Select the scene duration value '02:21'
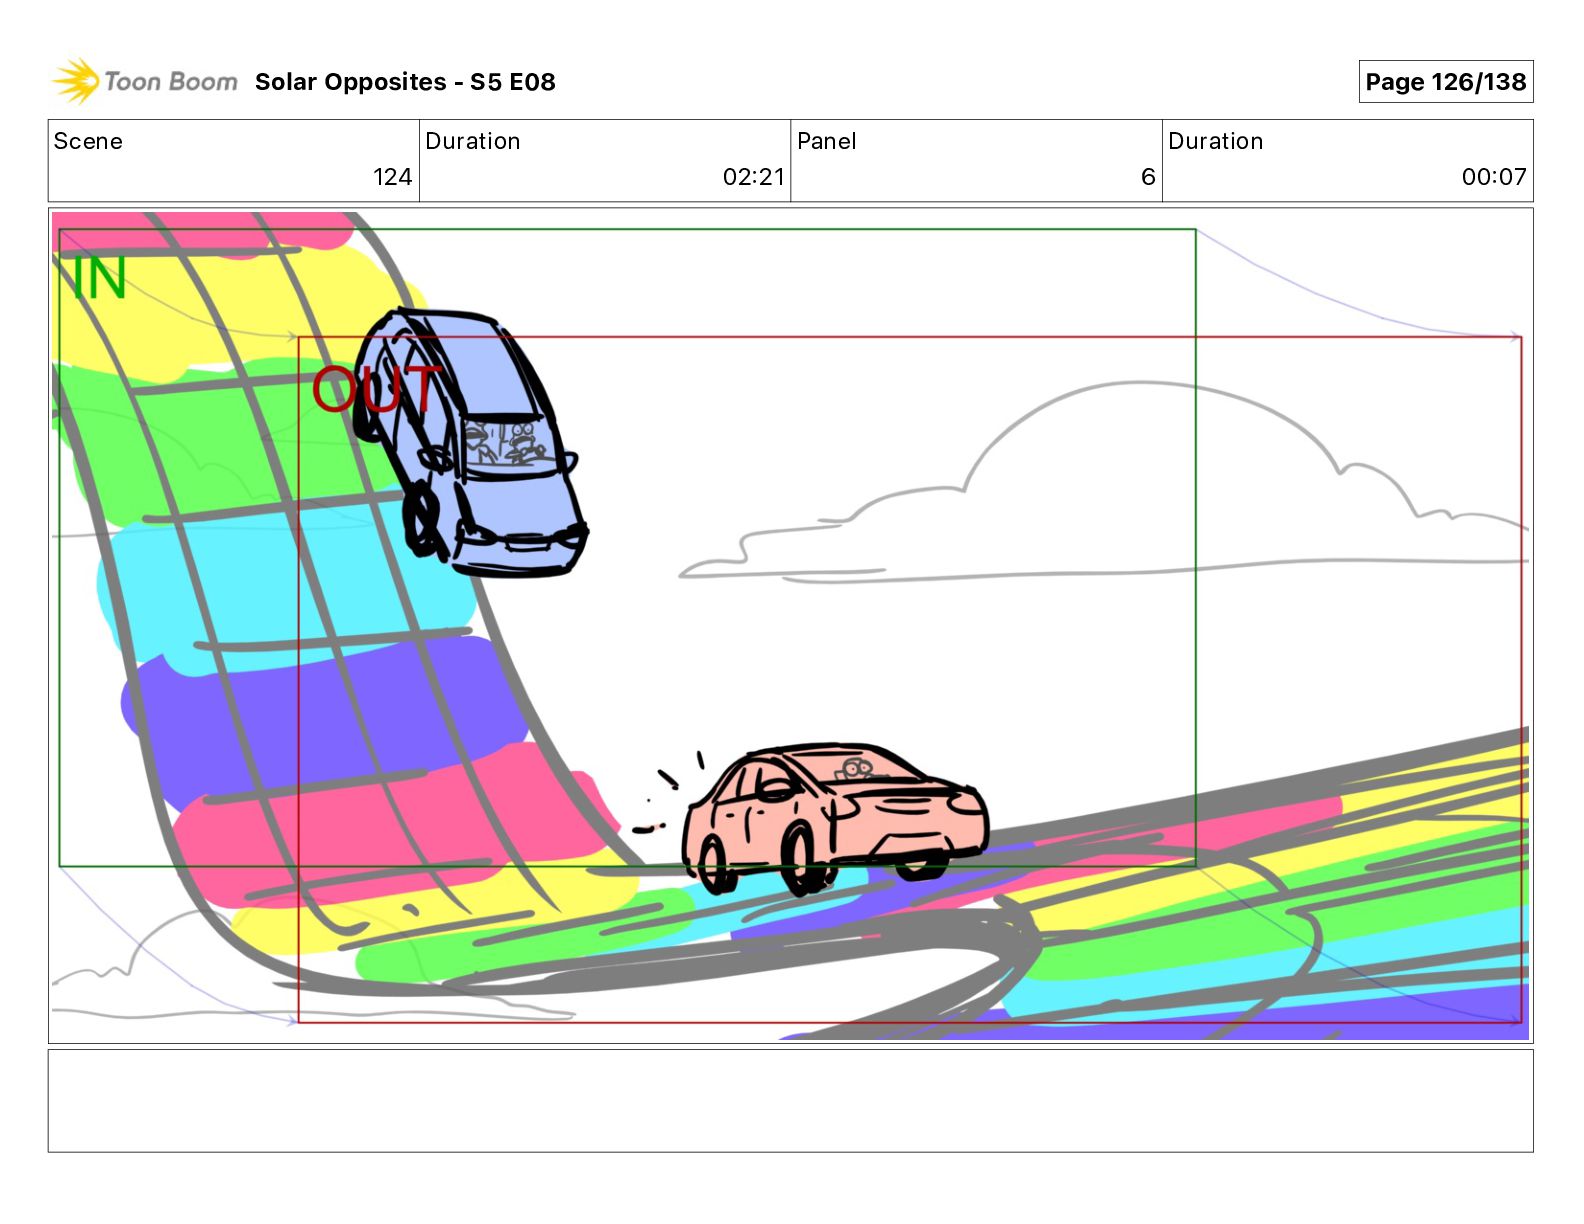The width and height of the screenshot is (1584, 1224). coord(754,177)
